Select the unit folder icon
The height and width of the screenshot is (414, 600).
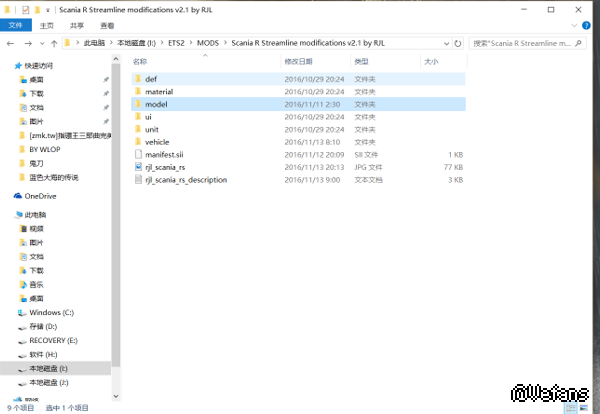click(138, 129)
